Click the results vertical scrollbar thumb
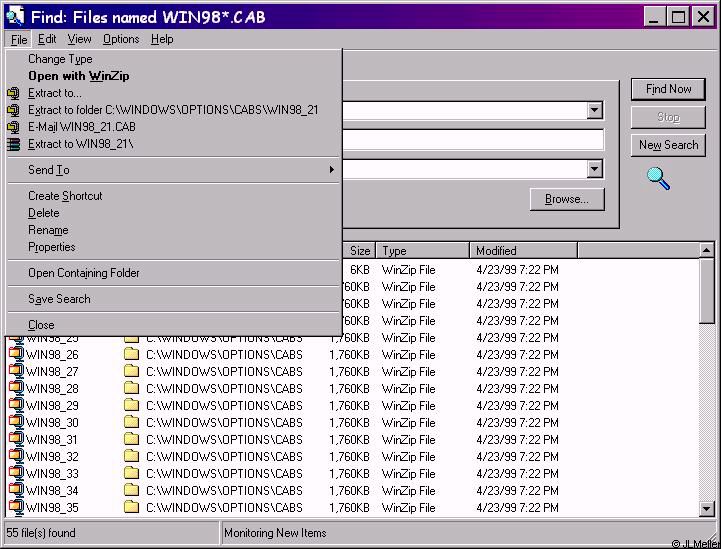This screenshot has width=721, height=549. pyautogui.click(x=706, y=291)
